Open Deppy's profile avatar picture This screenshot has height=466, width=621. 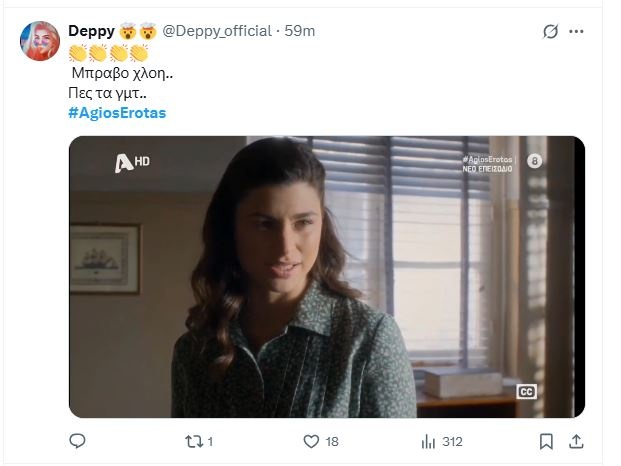pos(42,41)
